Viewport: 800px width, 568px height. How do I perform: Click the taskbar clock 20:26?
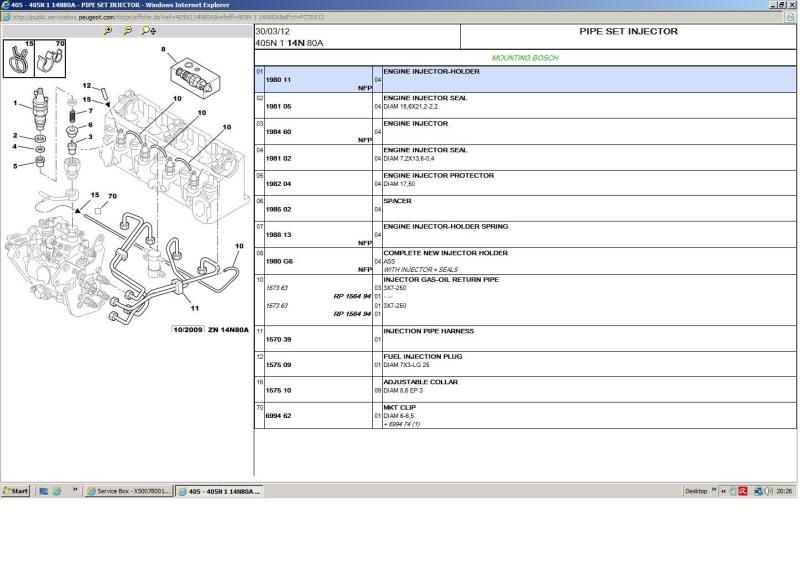(784, 491)
